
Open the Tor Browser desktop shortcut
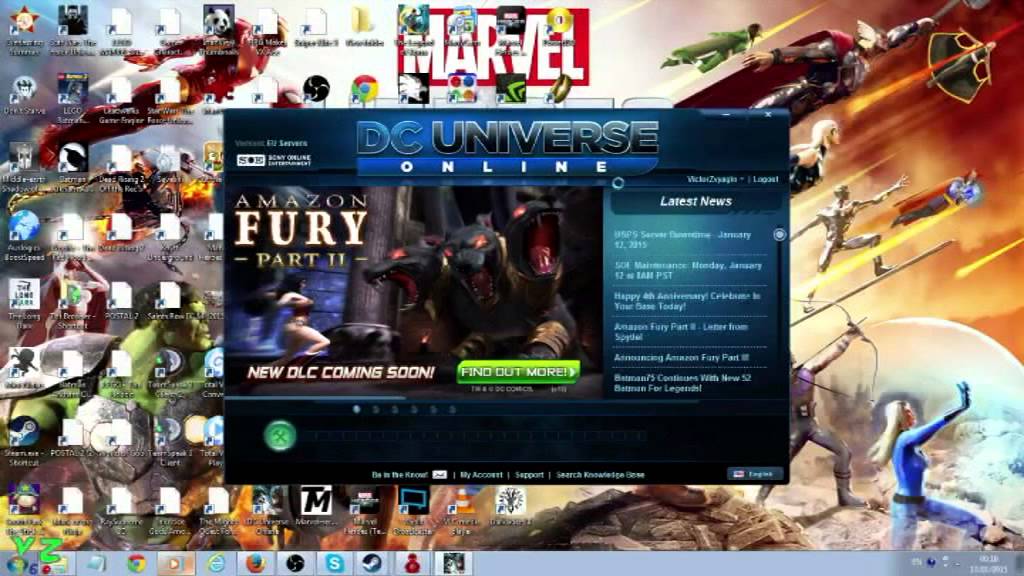coord(72,304)
